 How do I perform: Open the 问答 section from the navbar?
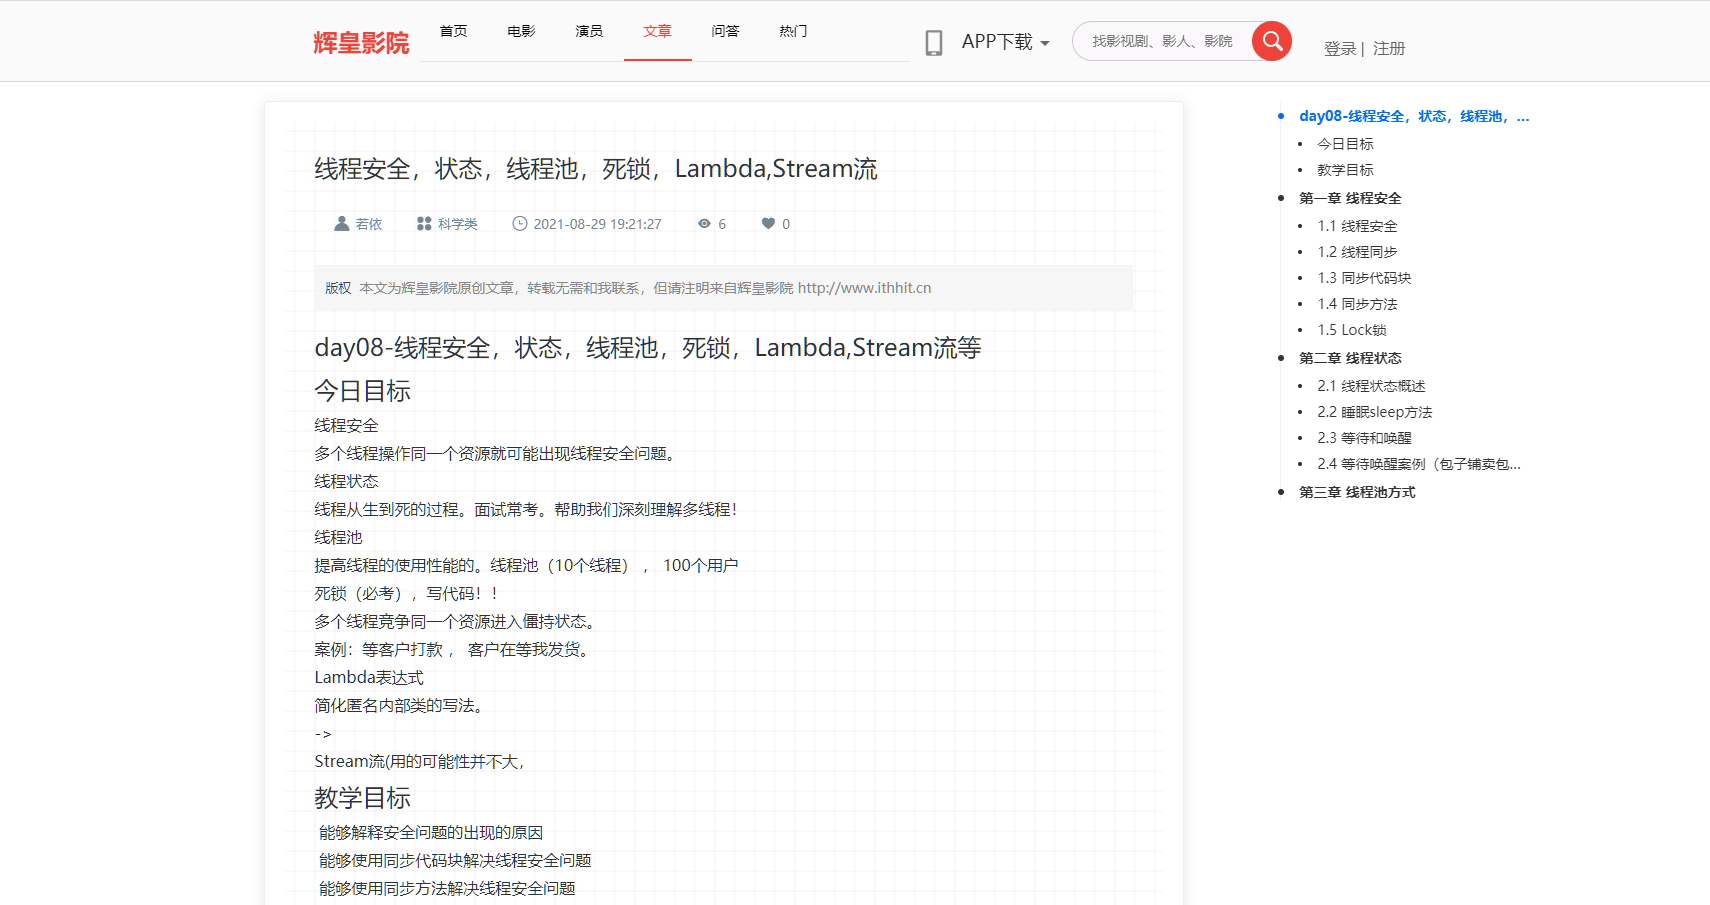725,31
